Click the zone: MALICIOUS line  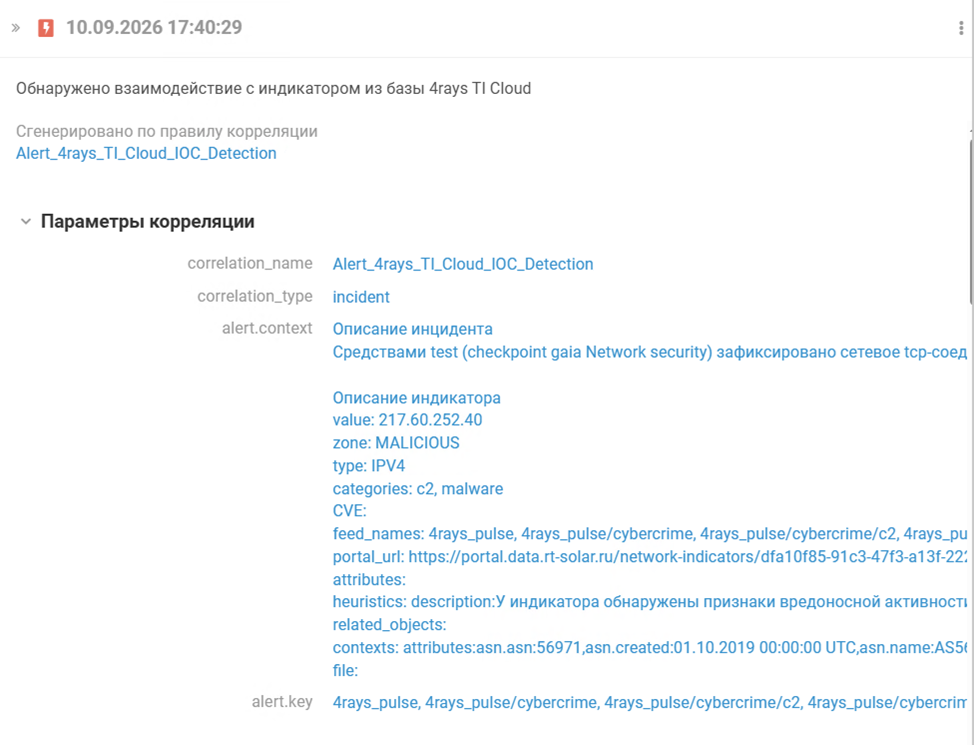coord(396,443)
